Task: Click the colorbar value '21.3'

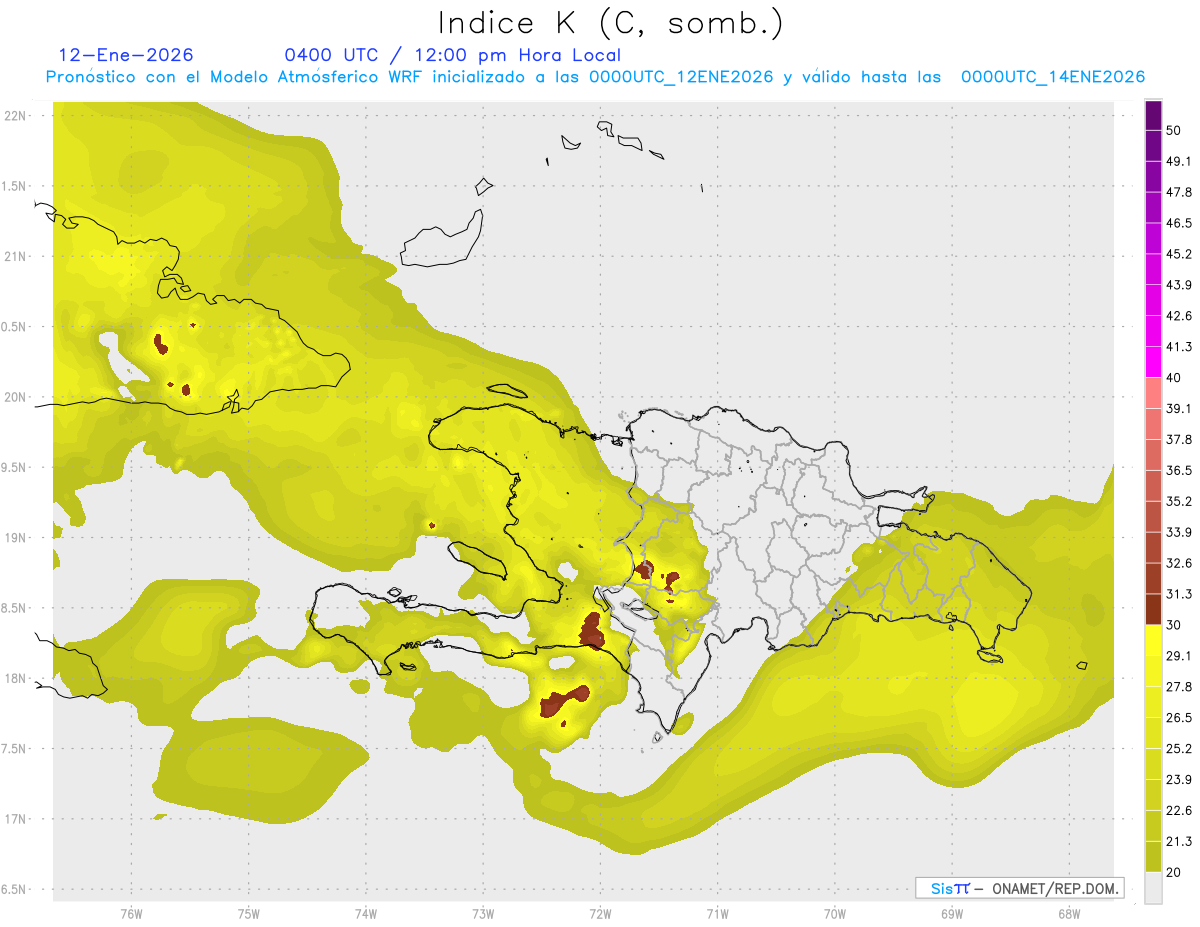Action: 1179,842
